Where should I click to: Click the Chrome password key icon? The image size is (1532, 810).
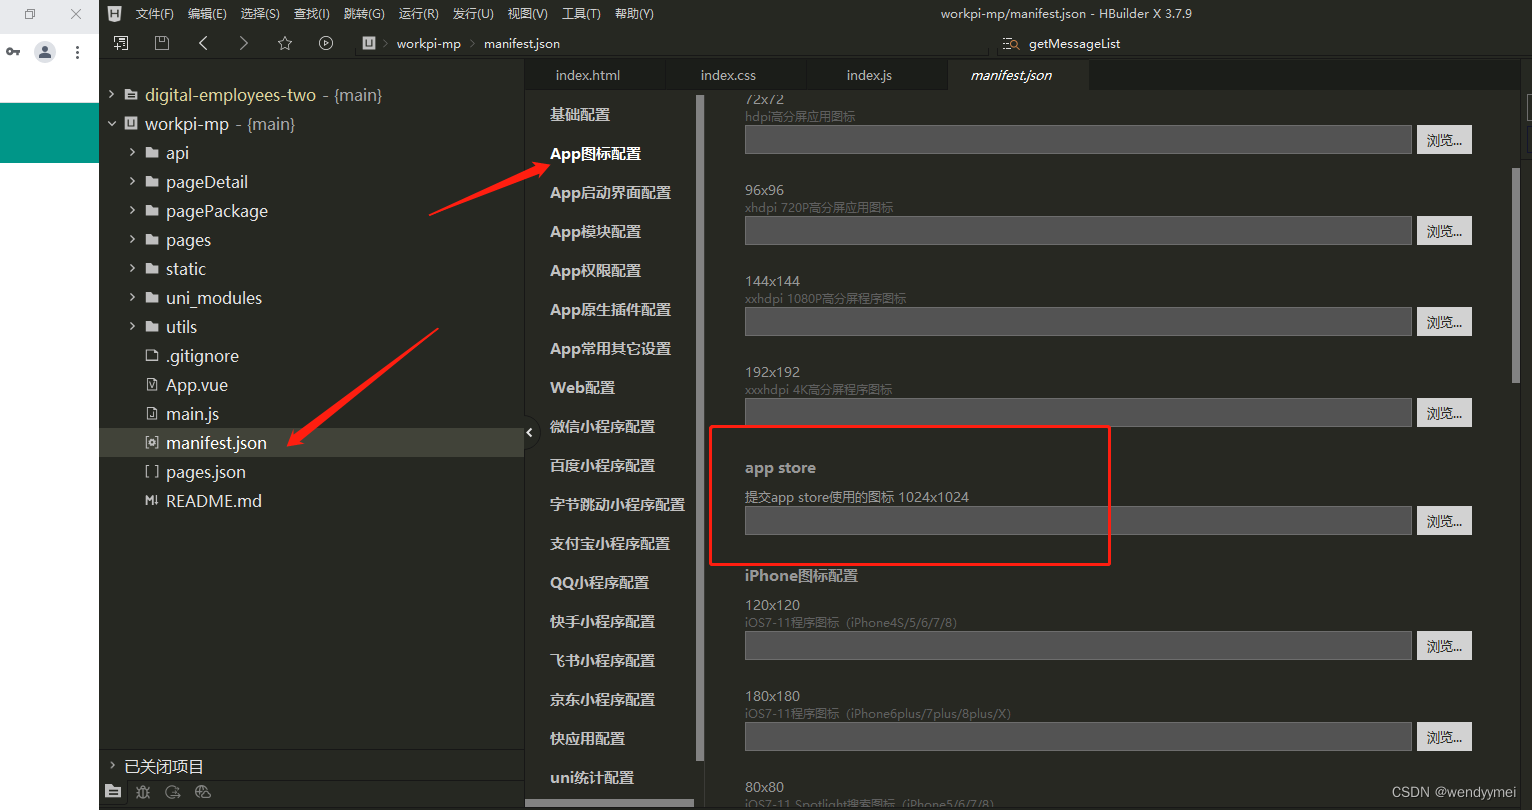pos(13,52)
